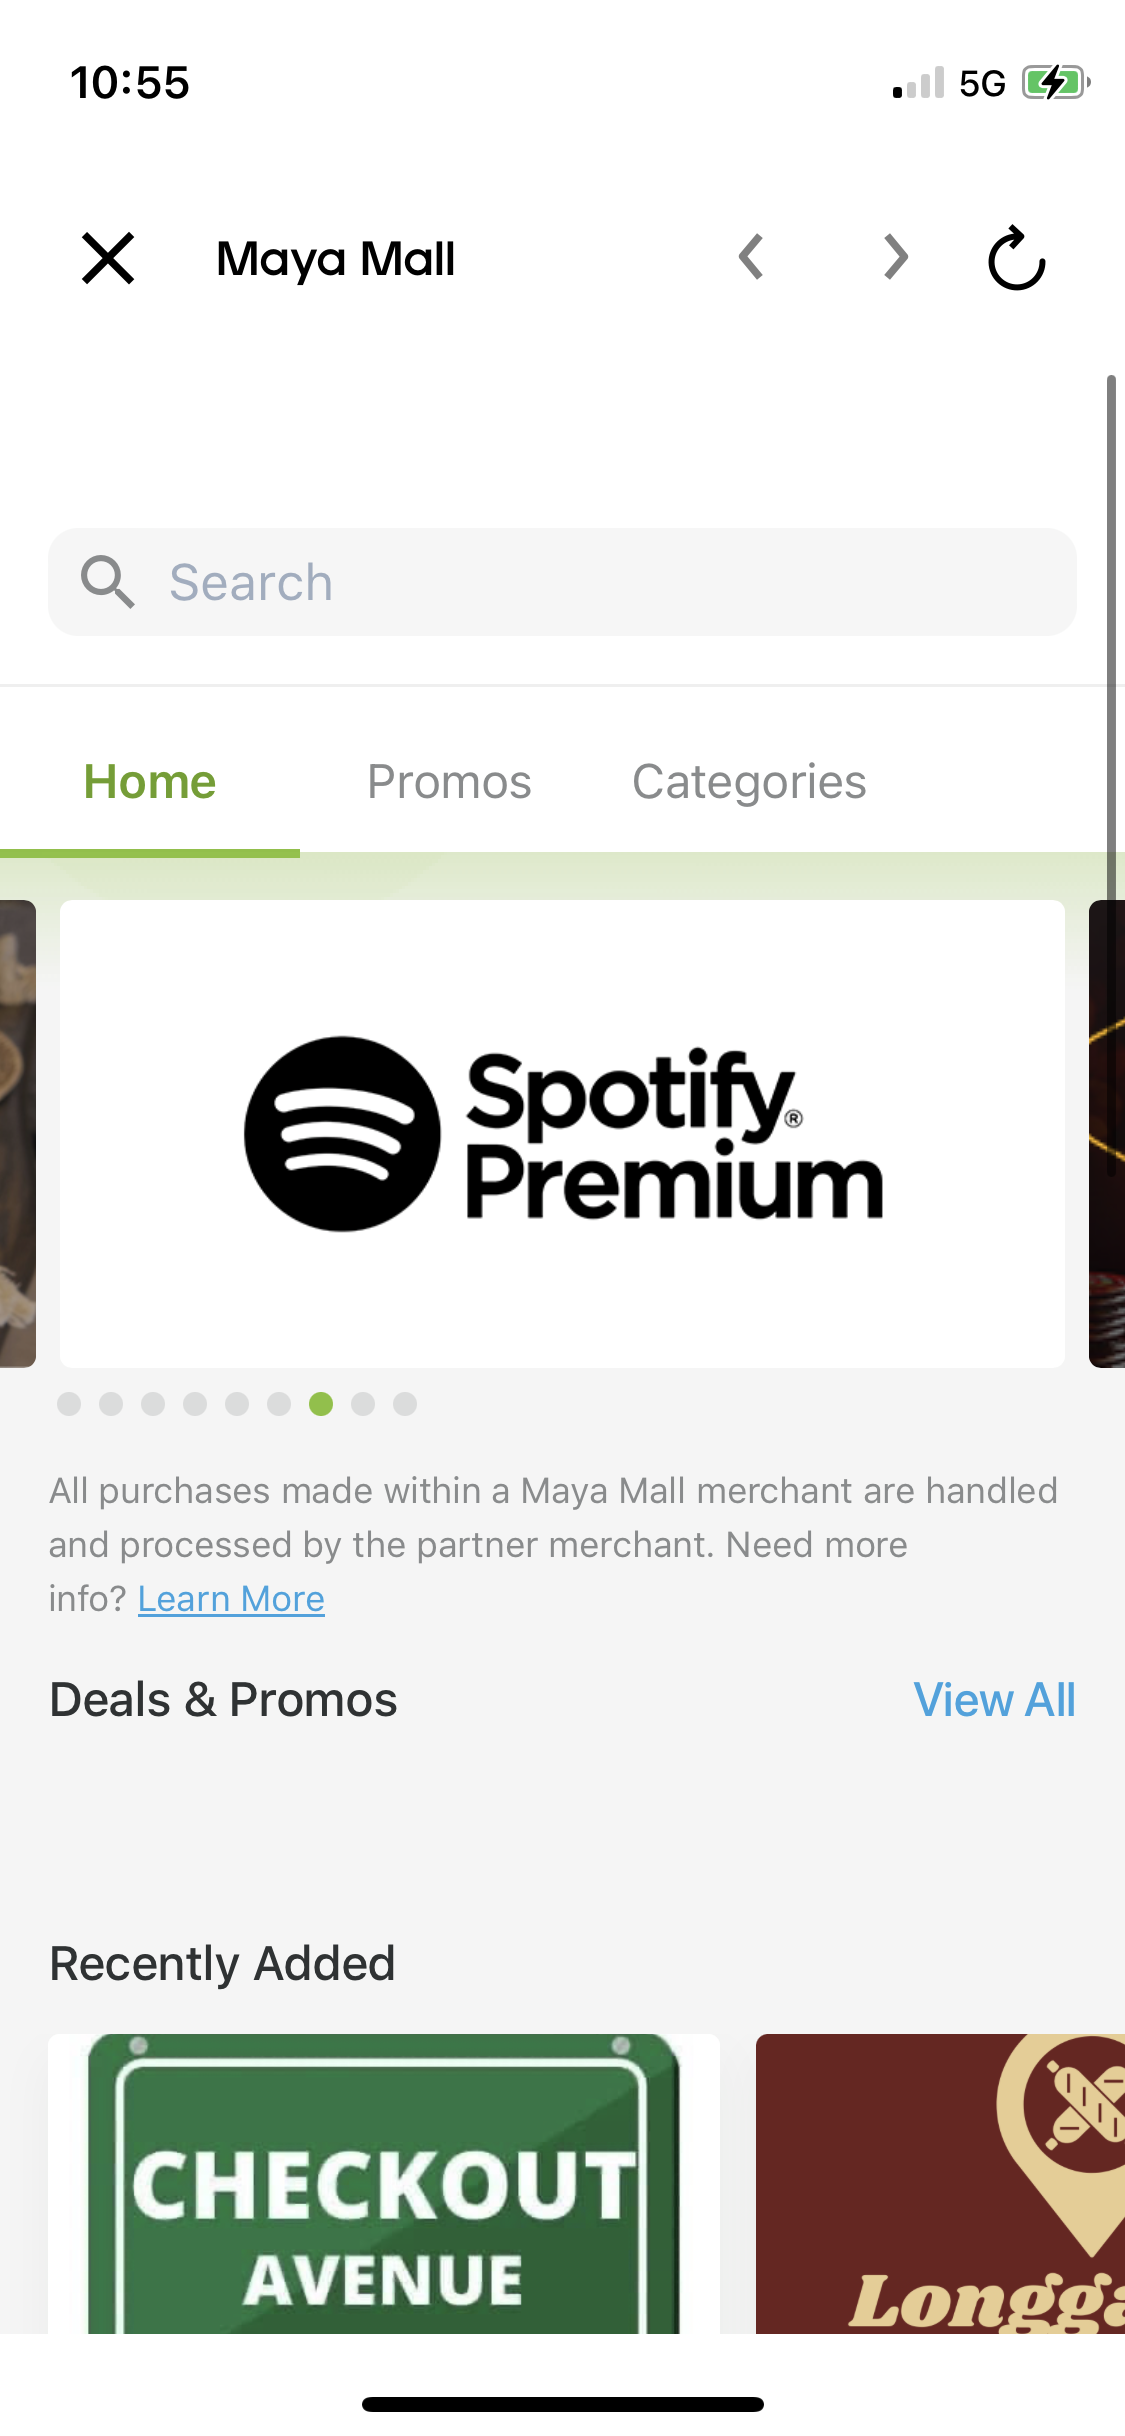Go forward with the right chevron
The width and height of the screenshot is (1125, 2436).
(x=896, y=257)
